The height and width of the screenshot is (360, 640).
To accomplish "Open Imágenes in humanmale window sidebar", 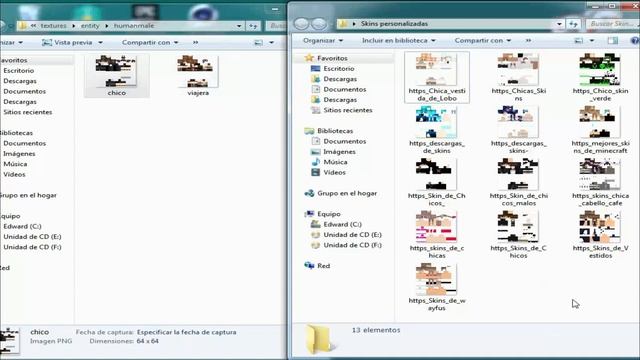I will (19, 153).
